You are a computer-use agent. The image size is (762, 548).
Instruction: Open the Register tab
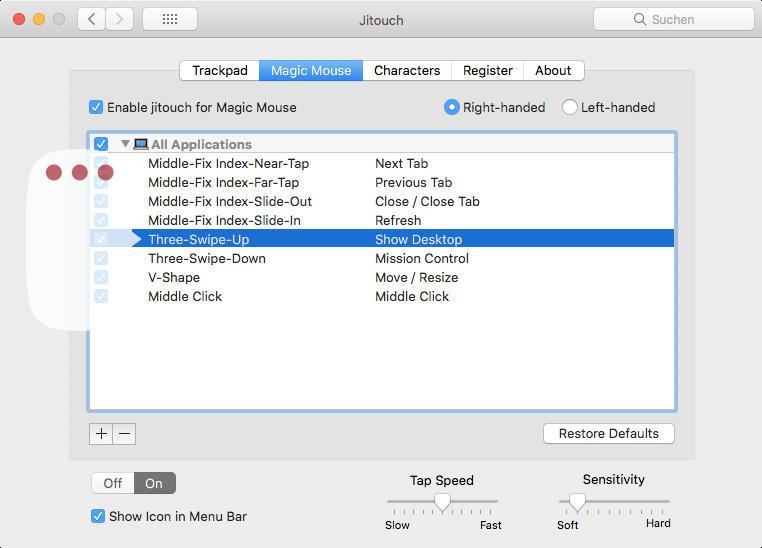pos(487,70)
